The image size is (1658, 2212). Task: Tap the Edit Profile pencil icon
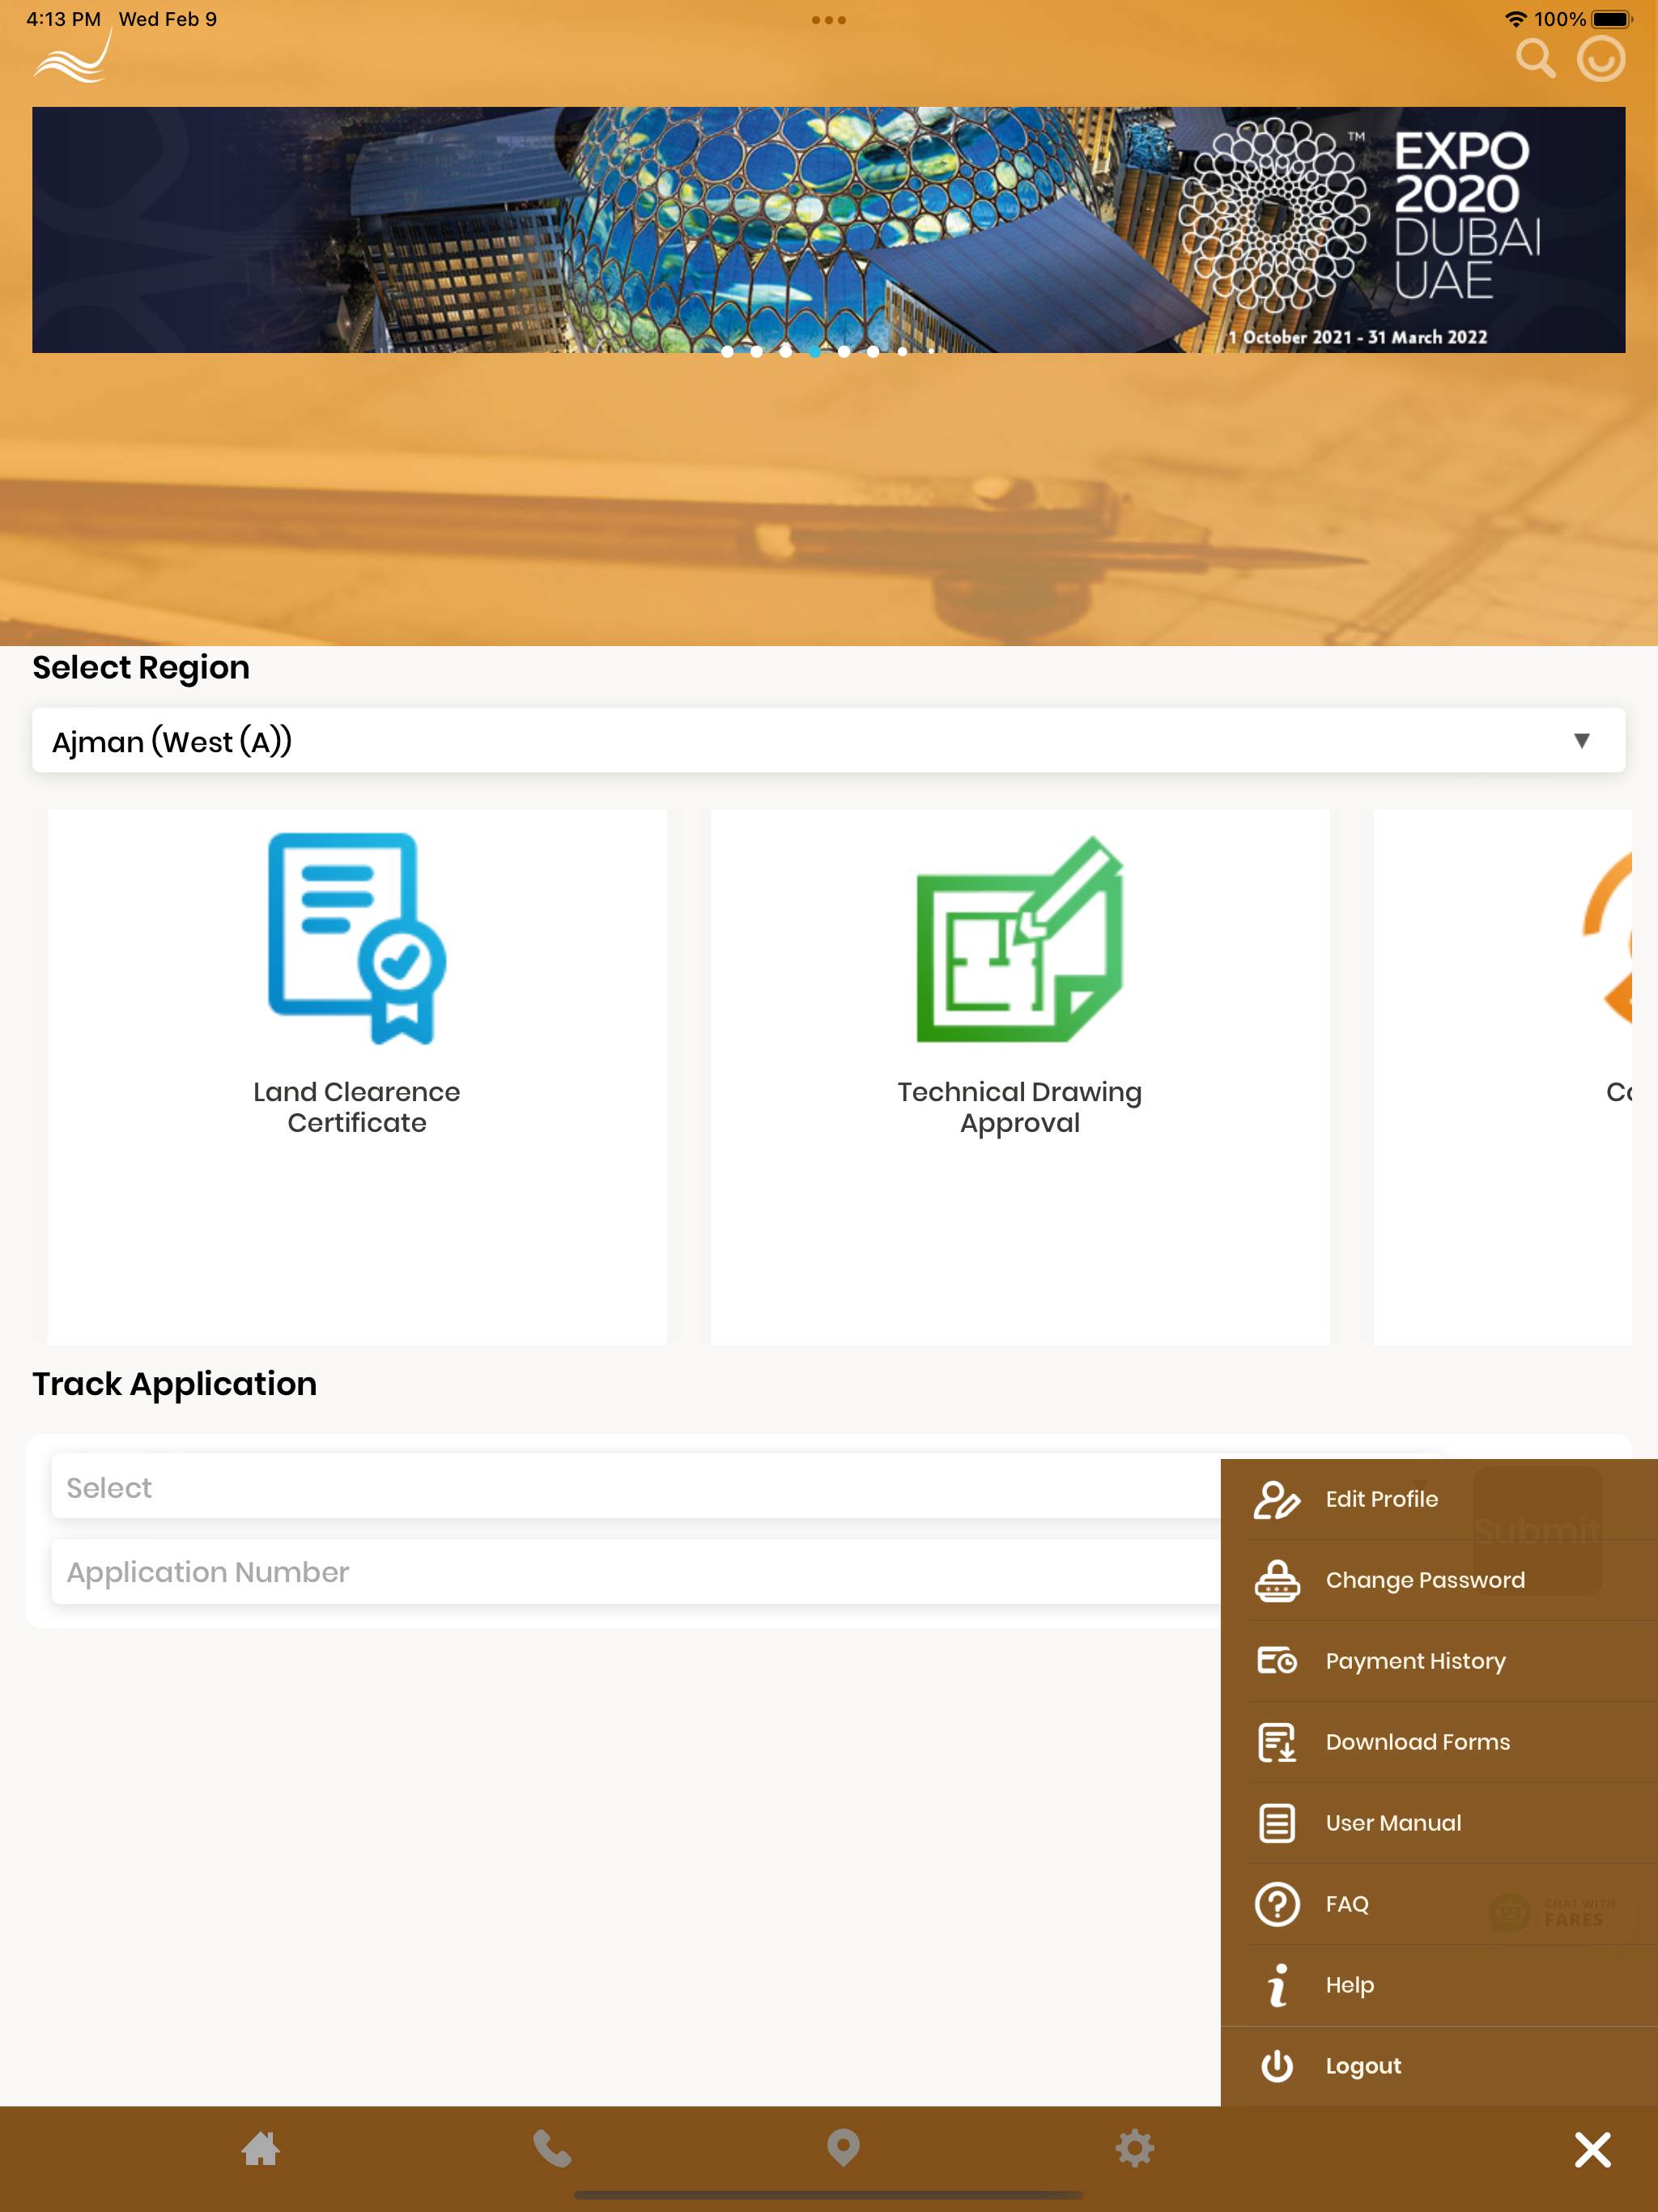pyautogui.click(x=1277, y=1499)
